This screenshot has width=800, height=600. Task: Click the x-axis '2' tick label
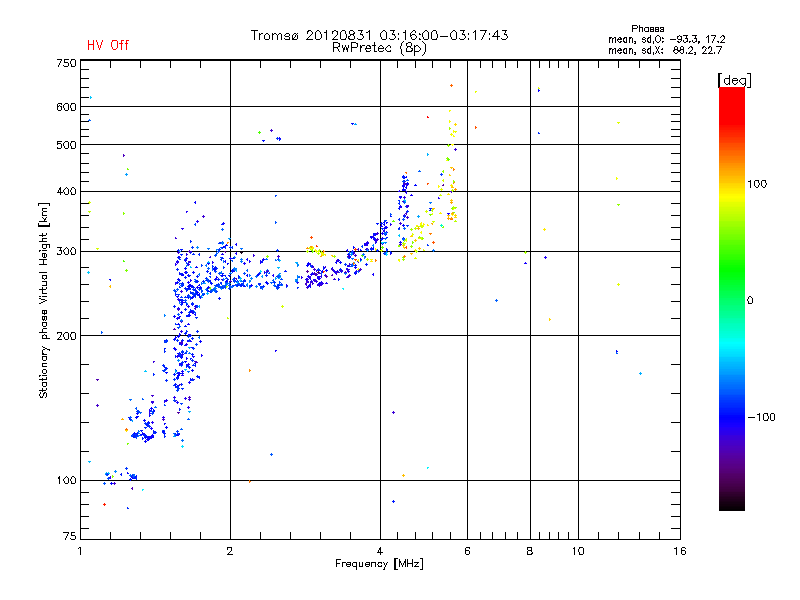click(x=230, y=551)
